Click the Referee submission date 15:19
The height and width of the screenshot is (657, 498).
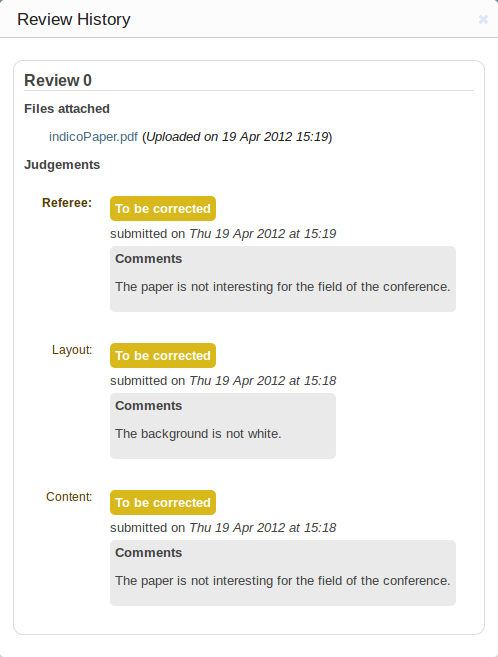point(263,233)
